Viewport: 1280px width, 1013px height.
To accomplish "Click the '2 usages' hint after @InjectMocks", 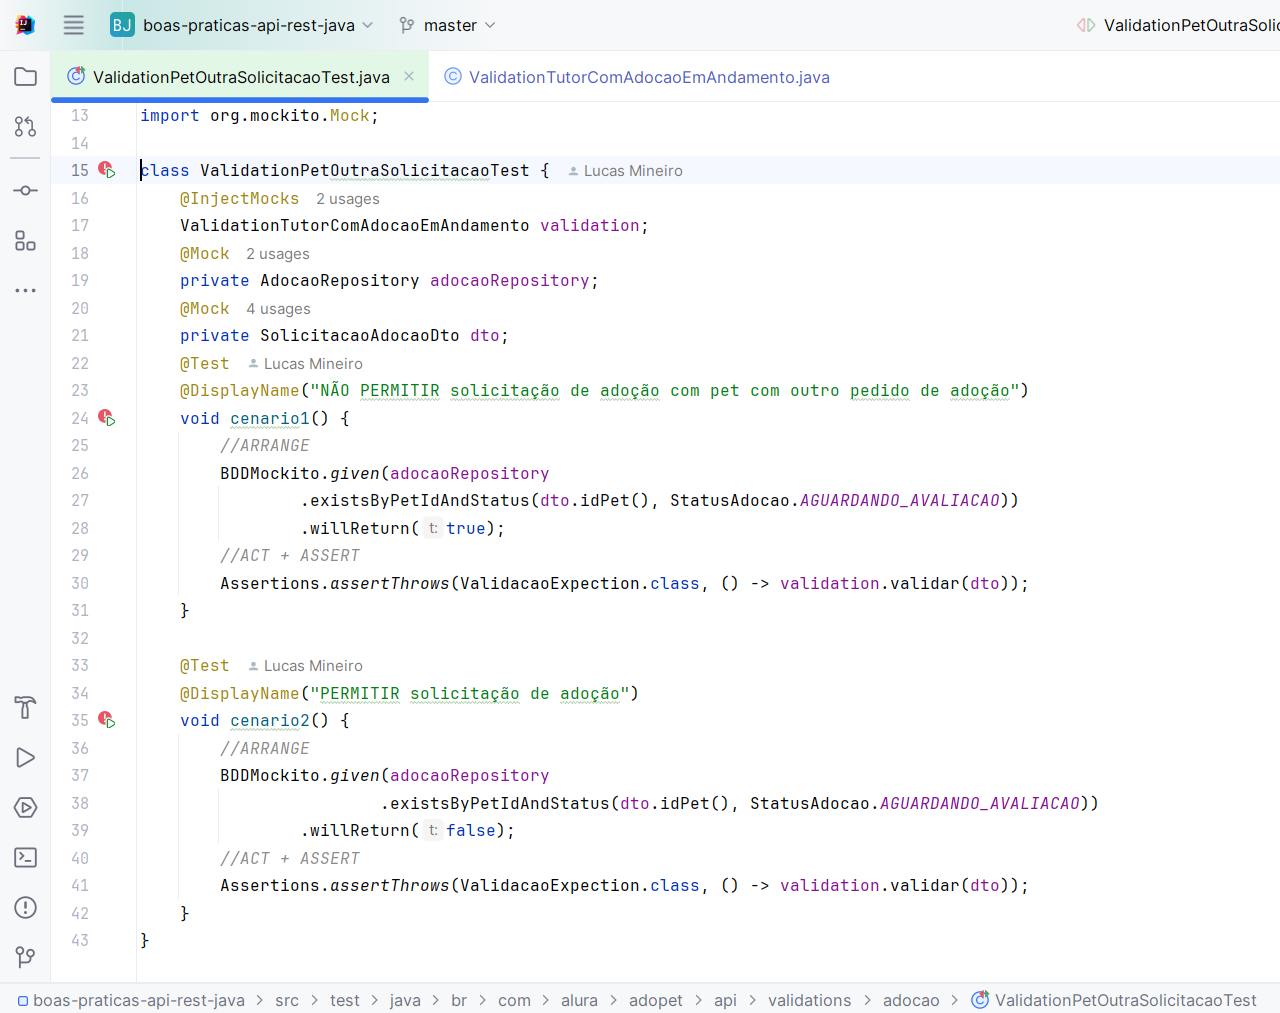I will pyautogui.click(x=348, y=199).
